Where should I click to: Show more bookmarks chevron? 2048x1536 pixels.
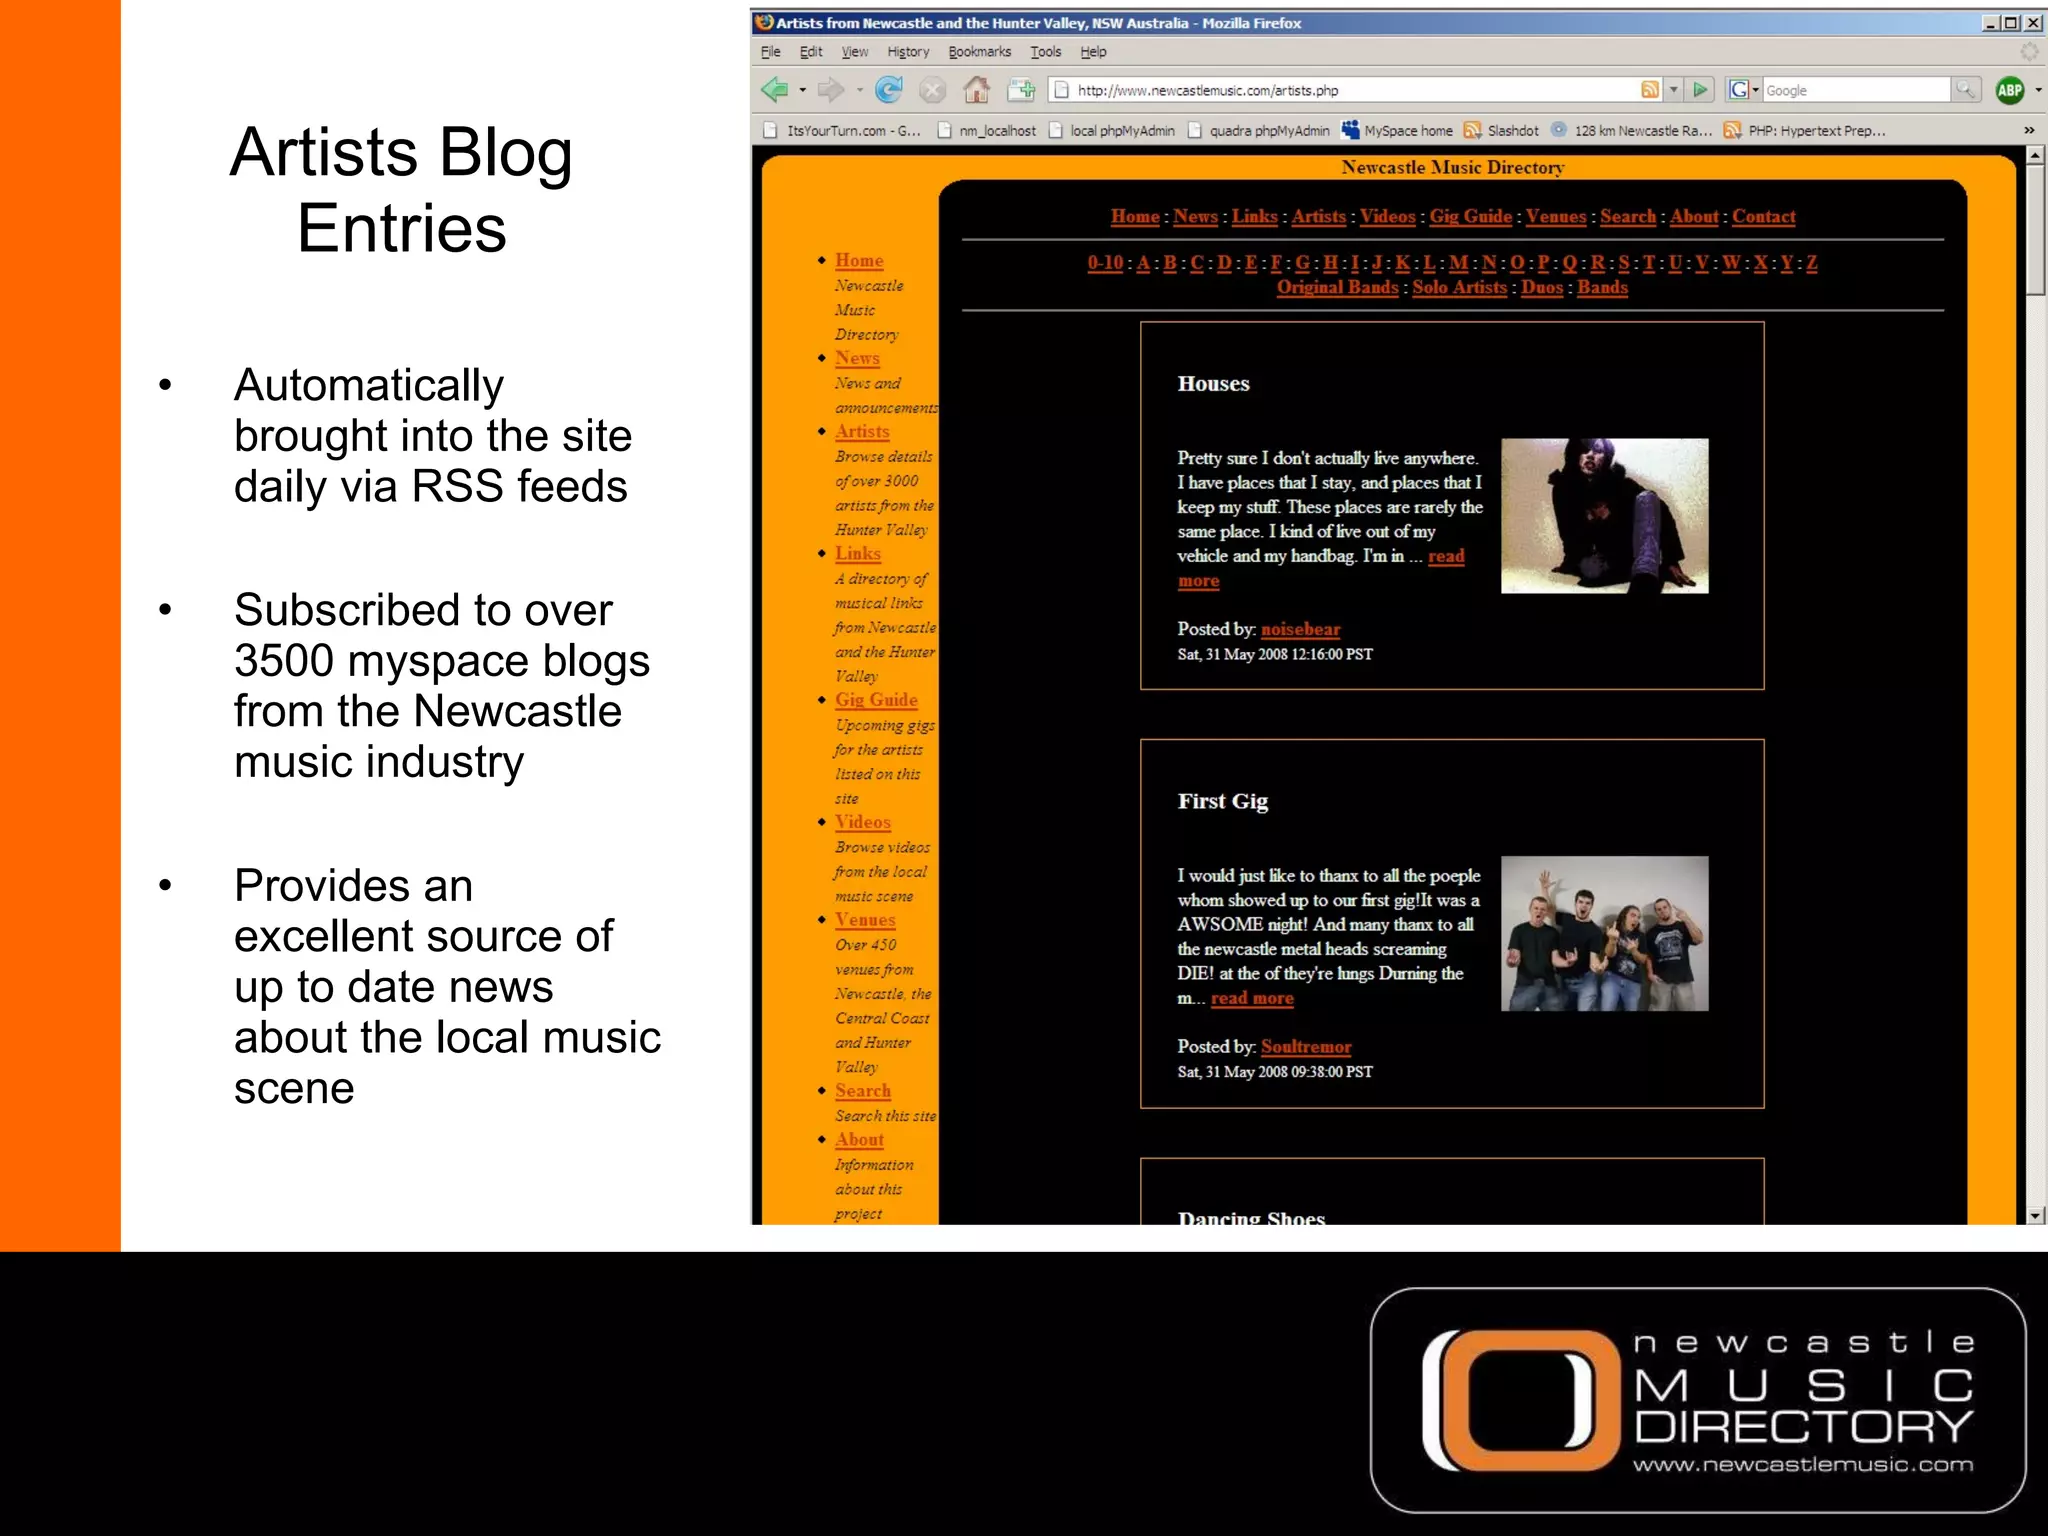point(2029,130)
